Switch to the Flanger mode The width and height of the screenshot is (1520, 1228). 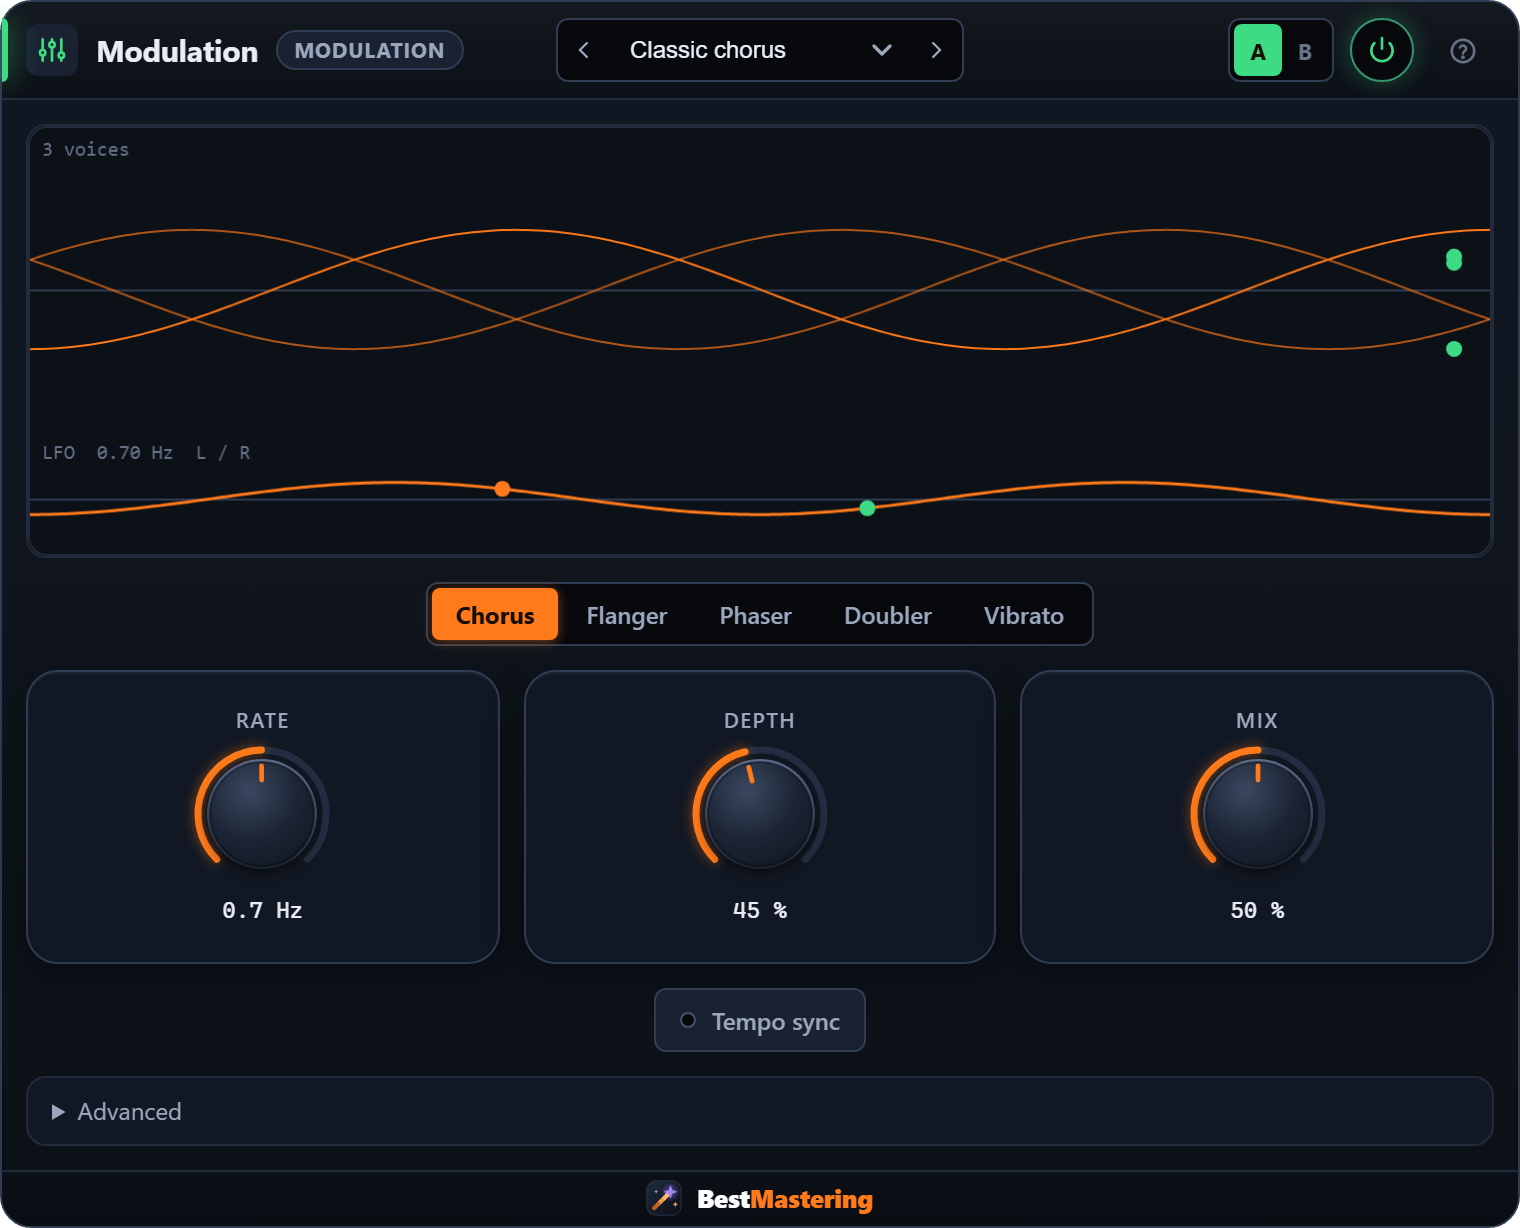[627, 615]
